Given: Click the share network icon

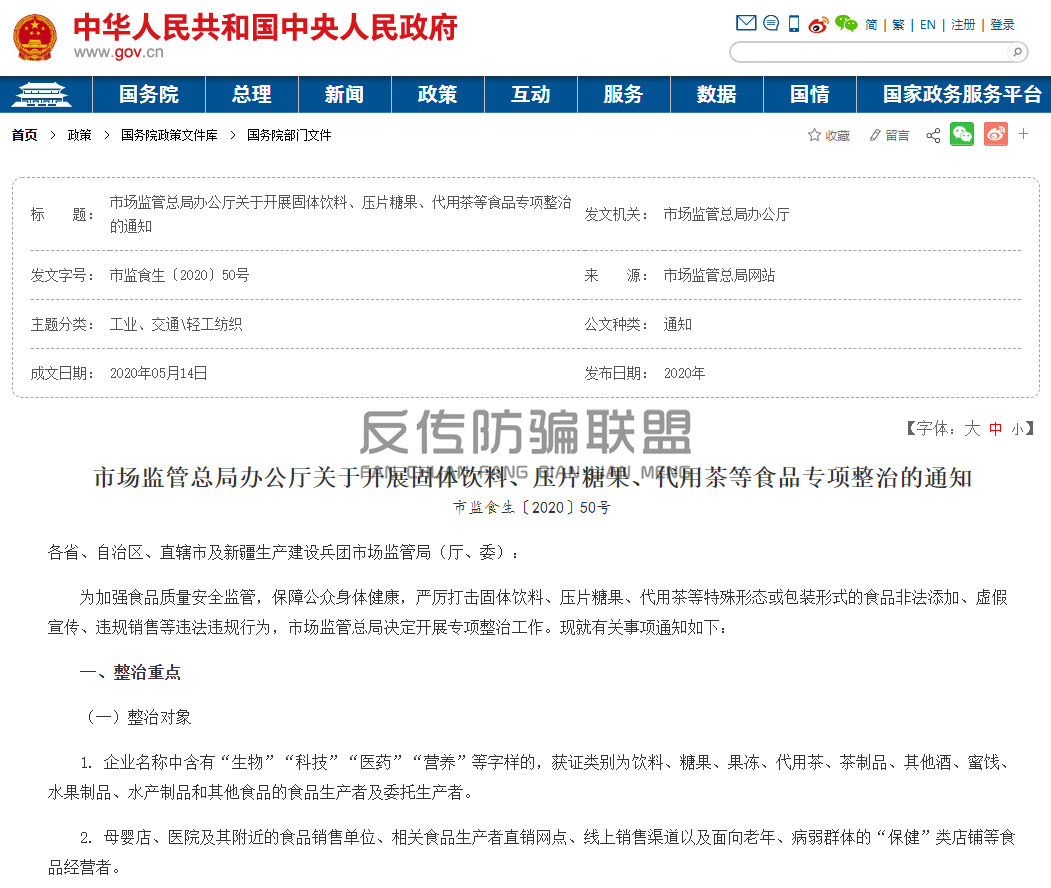Looking at the screenshot, I should (933, 135).
